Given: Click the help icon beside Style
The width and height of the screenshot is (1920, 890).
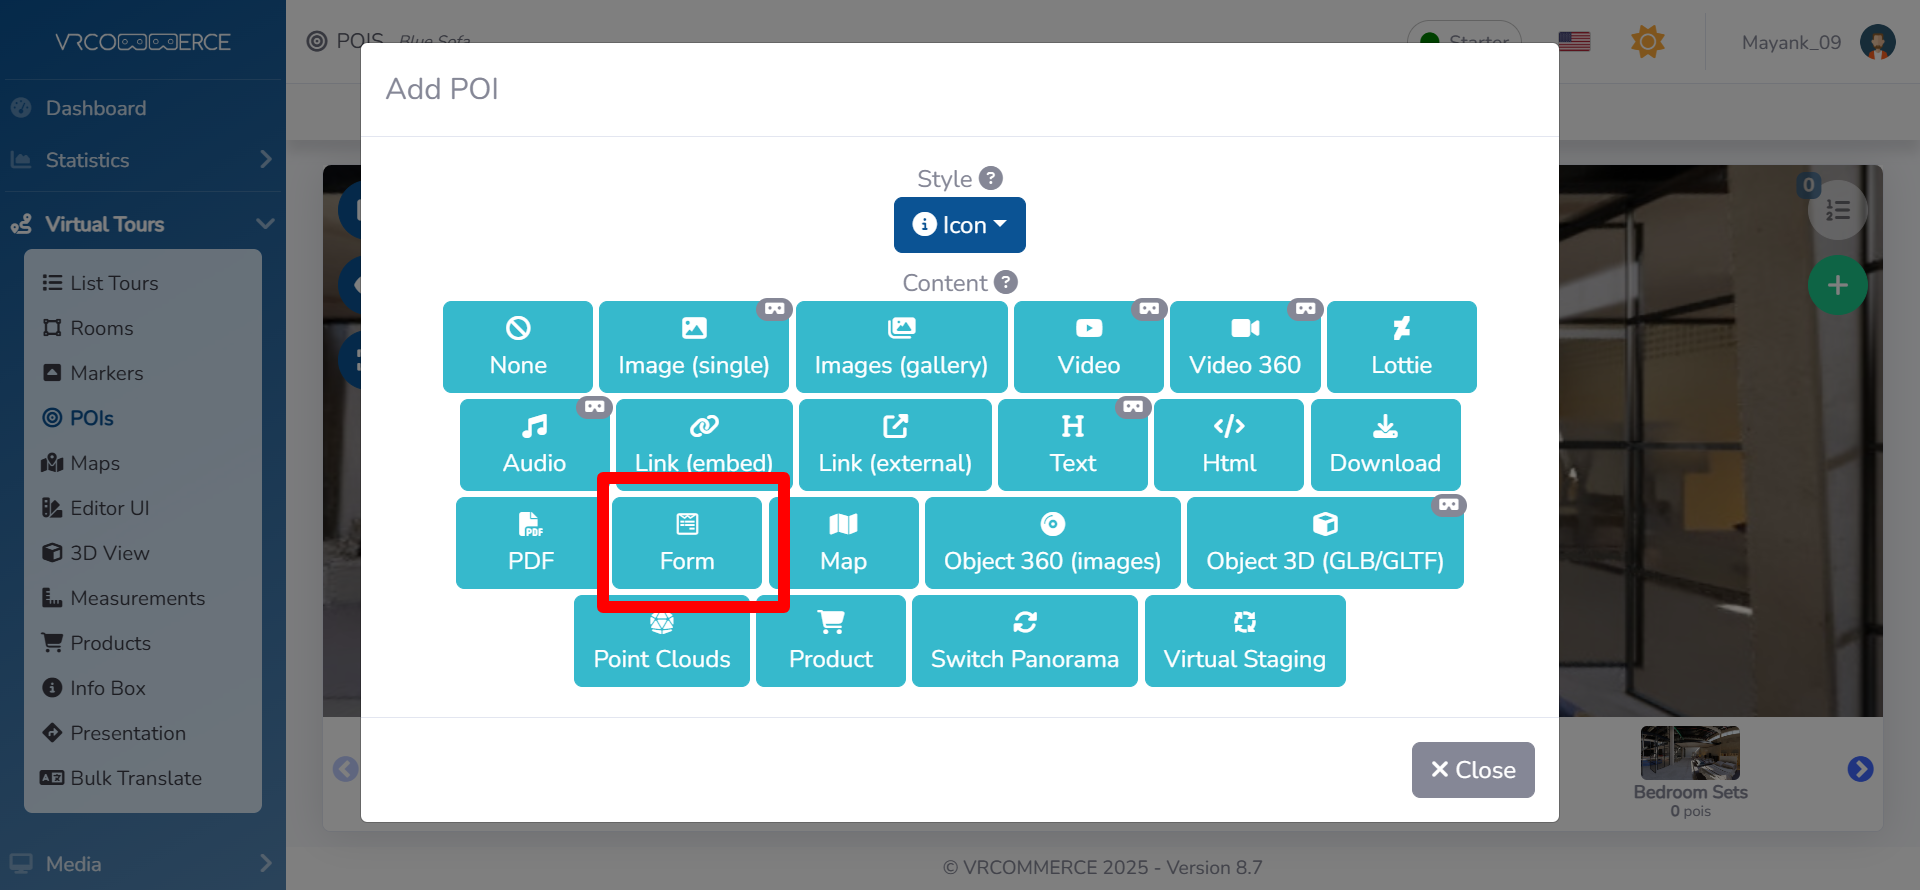Looking at the screenshot, I should [990, 178].
